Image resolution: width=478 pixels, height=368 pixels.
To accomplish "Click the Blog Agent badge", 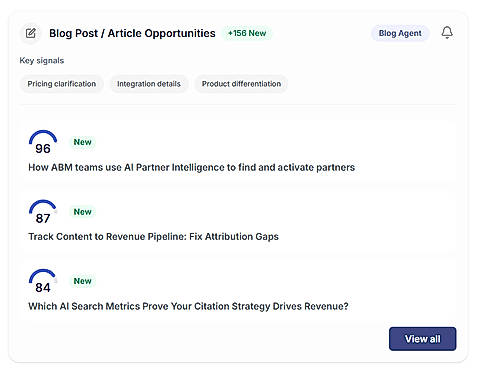I will click(x=400, y=33).
